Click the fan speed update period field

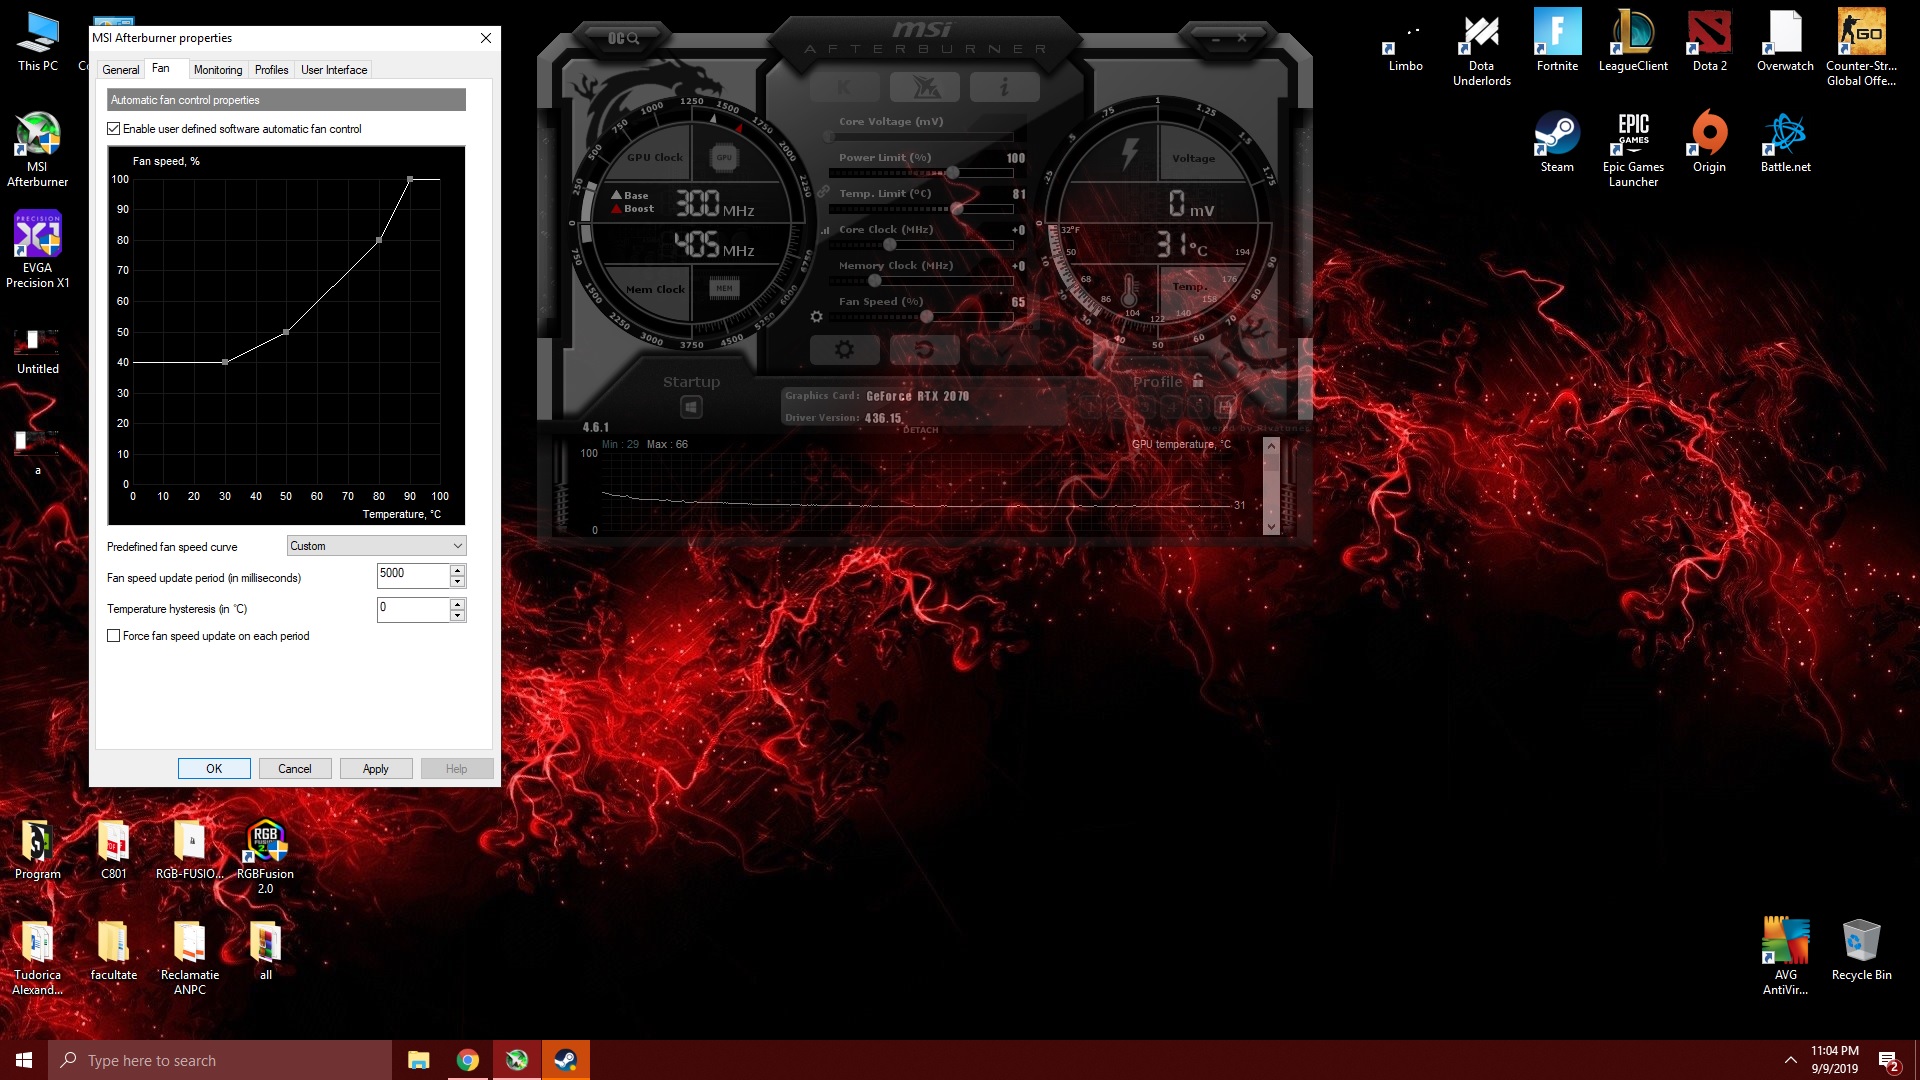pos(413,576)
